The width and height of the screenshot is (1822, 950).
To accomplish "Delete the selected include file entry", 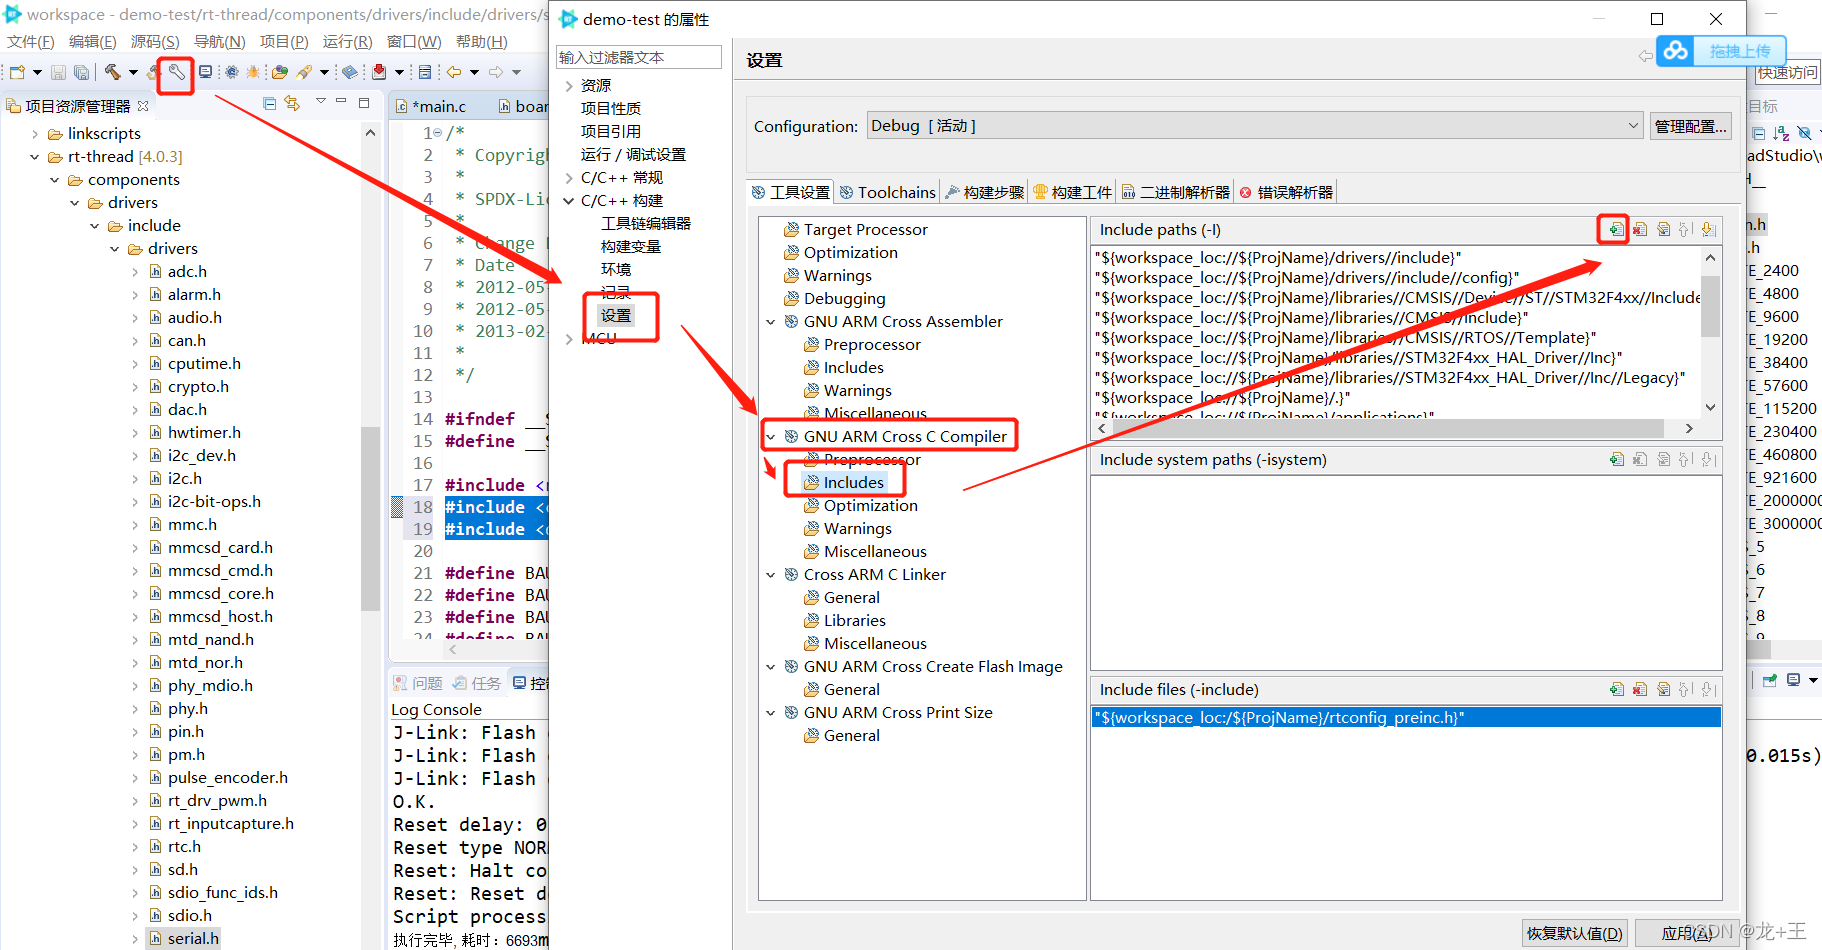I will pyautogui.click(x=1640, y=689).
